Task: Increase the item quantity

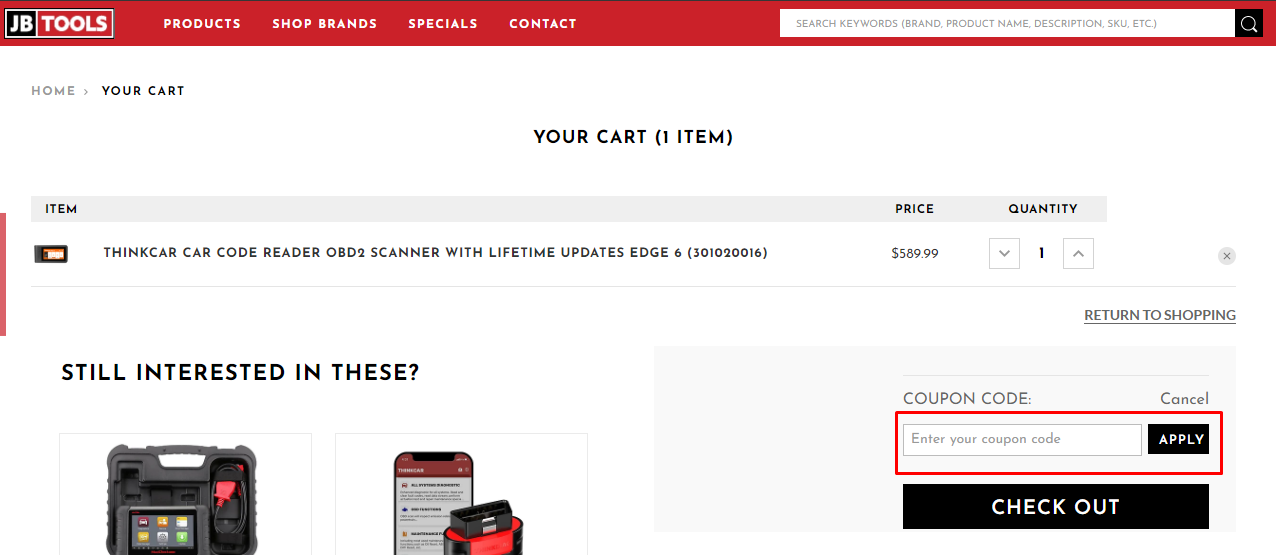Action: [x=1078, y=254]
